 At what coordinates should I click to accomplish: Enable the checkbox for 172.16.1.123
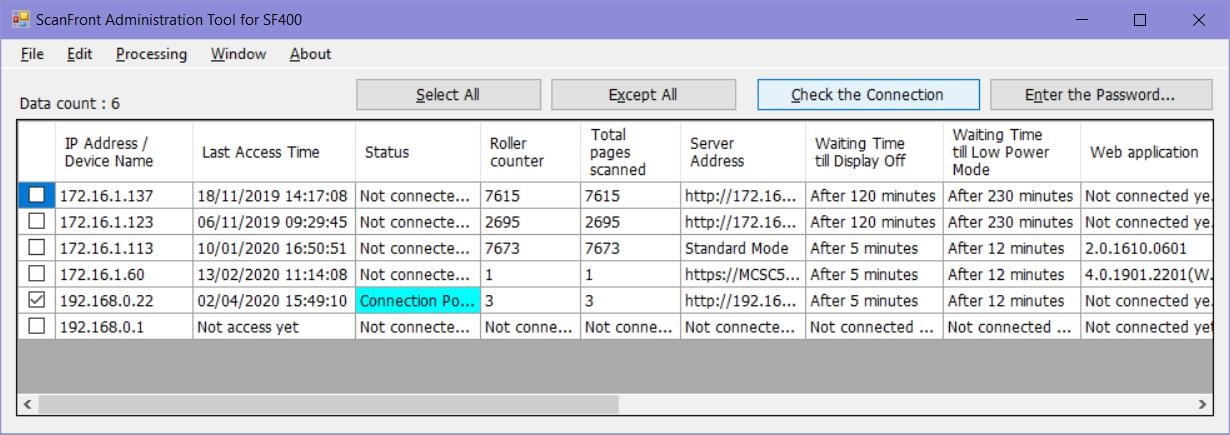[36, 222]
